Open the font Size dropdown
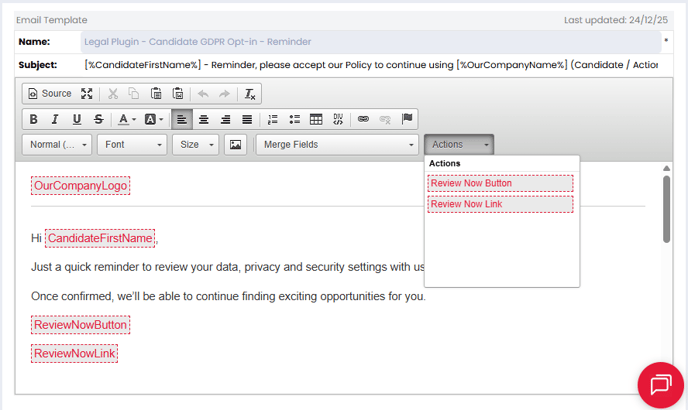The width and height of the screenshot is (688, 410). point(196,144)
